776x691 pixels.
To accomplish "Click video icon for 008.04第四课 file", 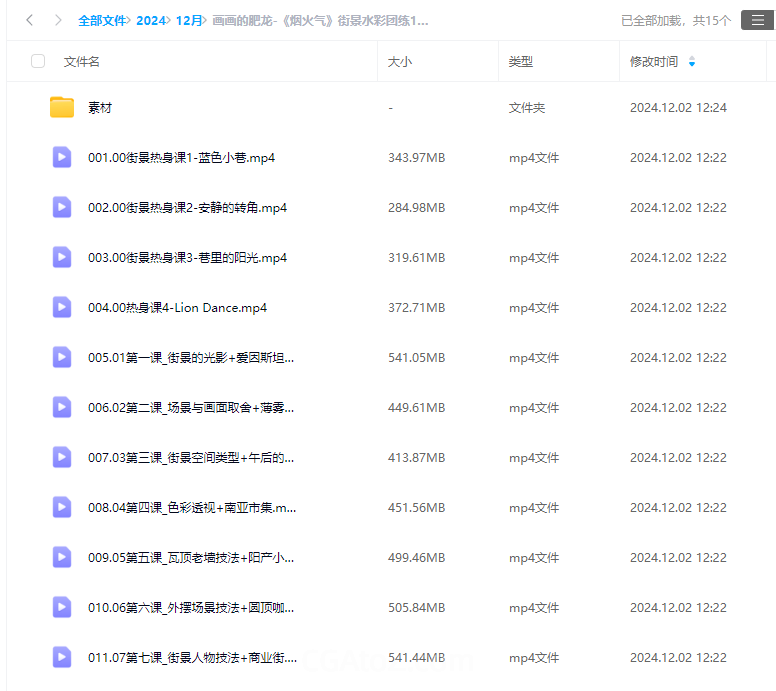I will [62, 507].
